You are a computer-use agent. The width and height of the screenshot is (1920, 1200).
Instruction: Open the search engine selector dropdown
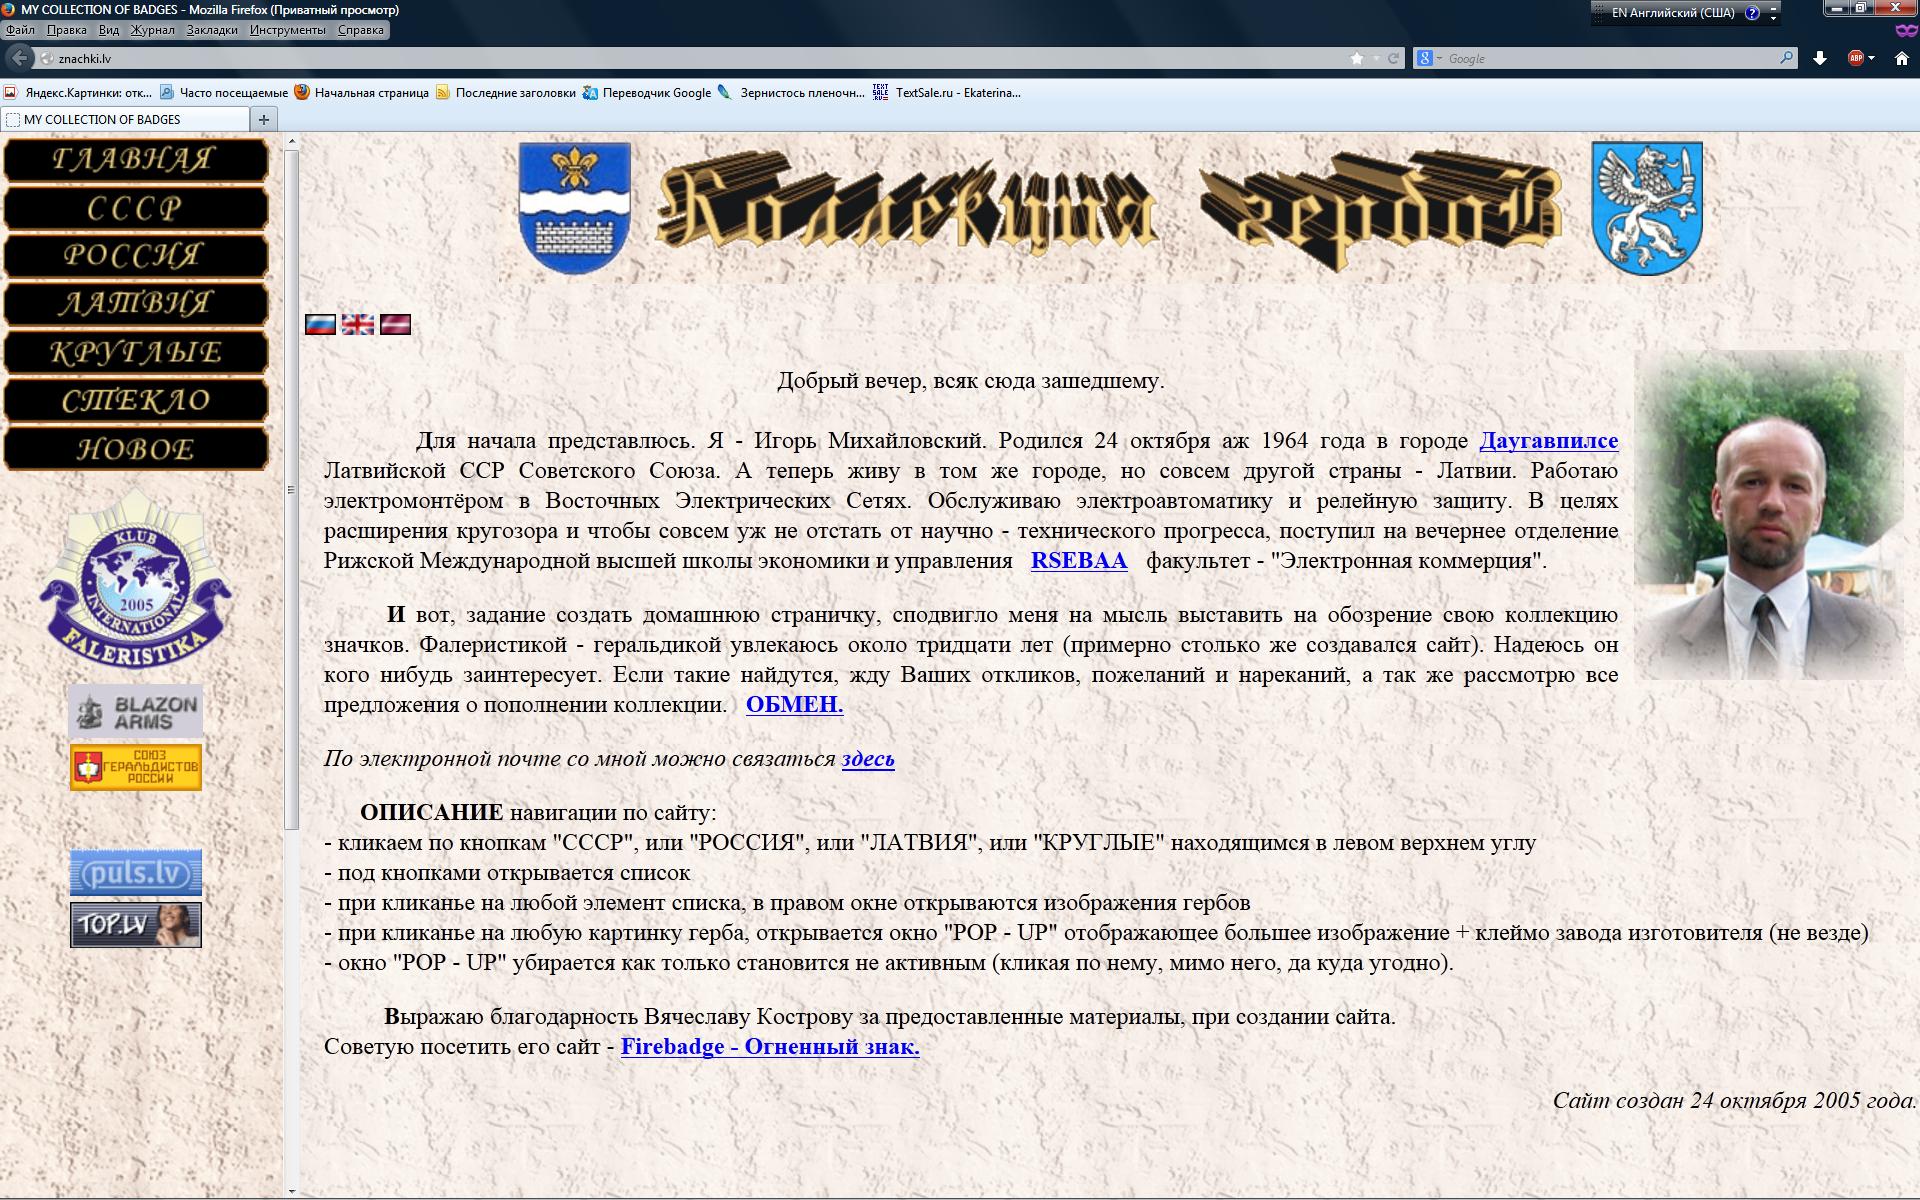pyautogui.click(x=1430, y=59)
